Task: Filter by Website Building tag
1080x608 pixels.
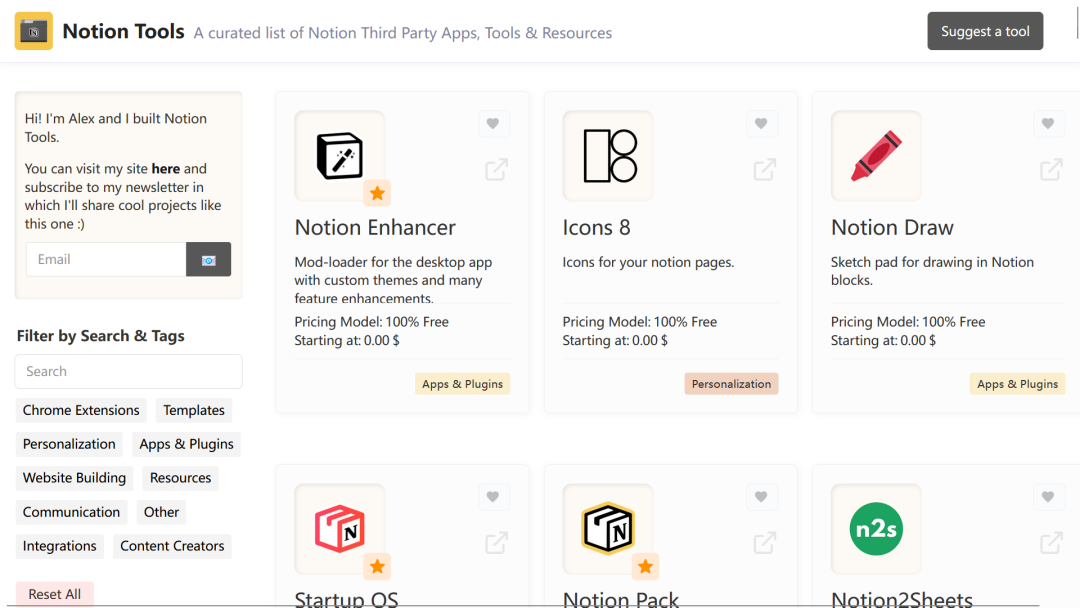Action: coord(74,478)
